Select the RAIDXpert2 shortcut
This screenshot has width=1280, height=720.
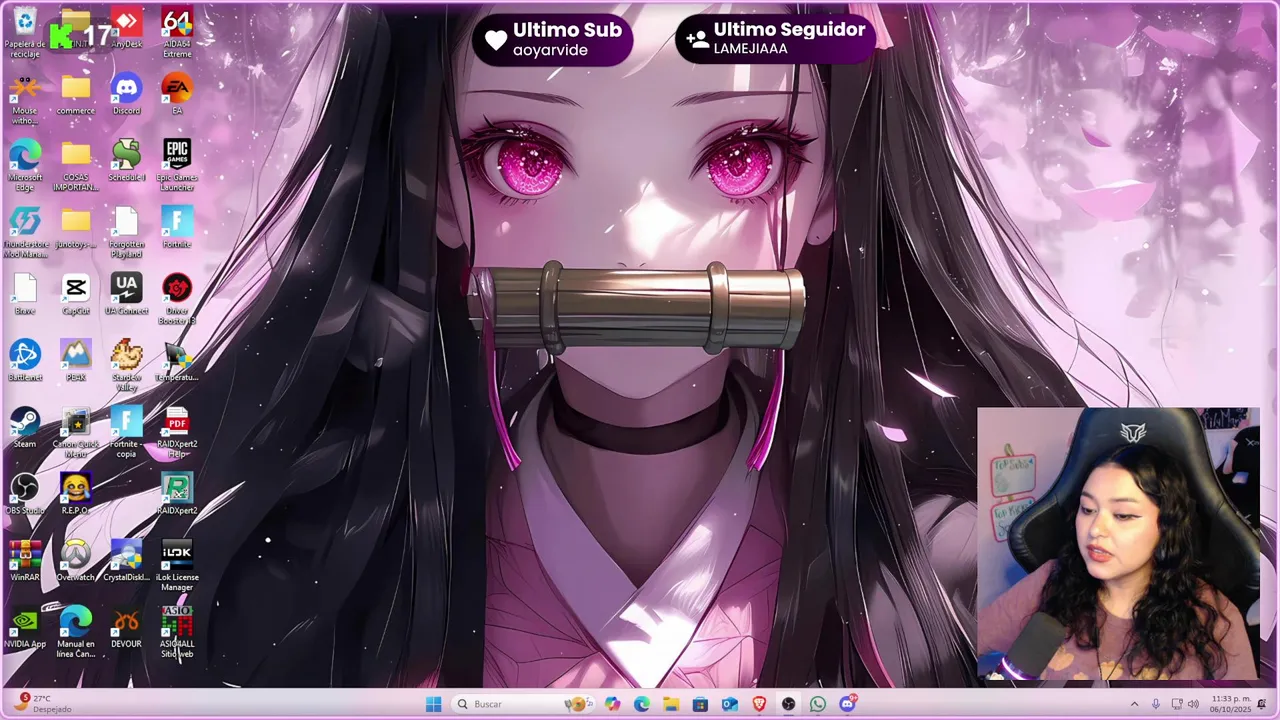pos(177,494)
